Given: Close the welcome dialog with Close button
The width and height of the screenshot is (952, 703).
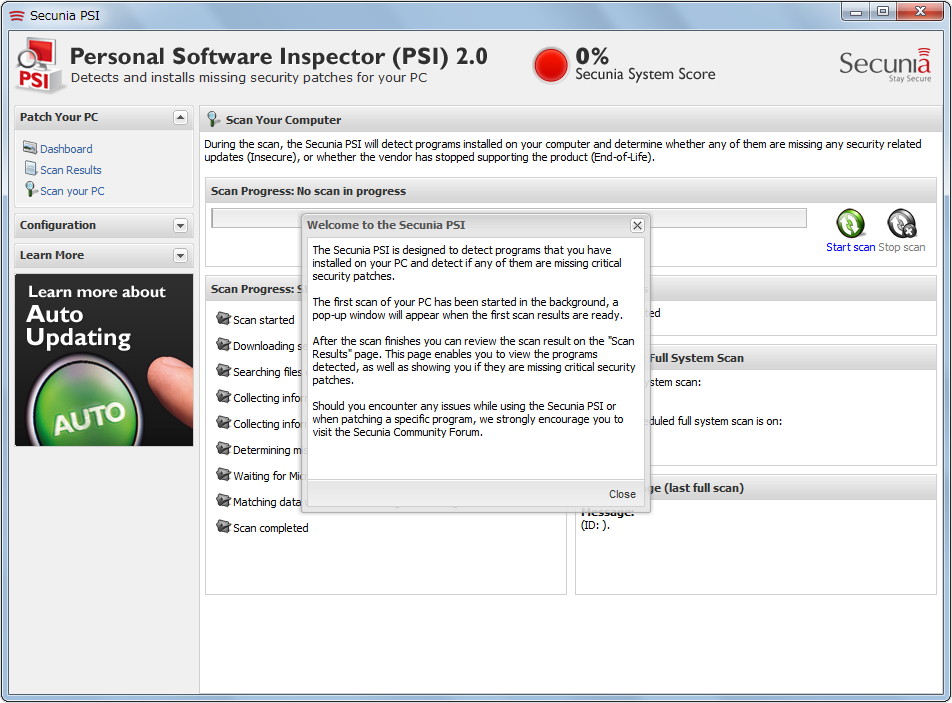Looking at the screenshot, I should coord(622,494).
